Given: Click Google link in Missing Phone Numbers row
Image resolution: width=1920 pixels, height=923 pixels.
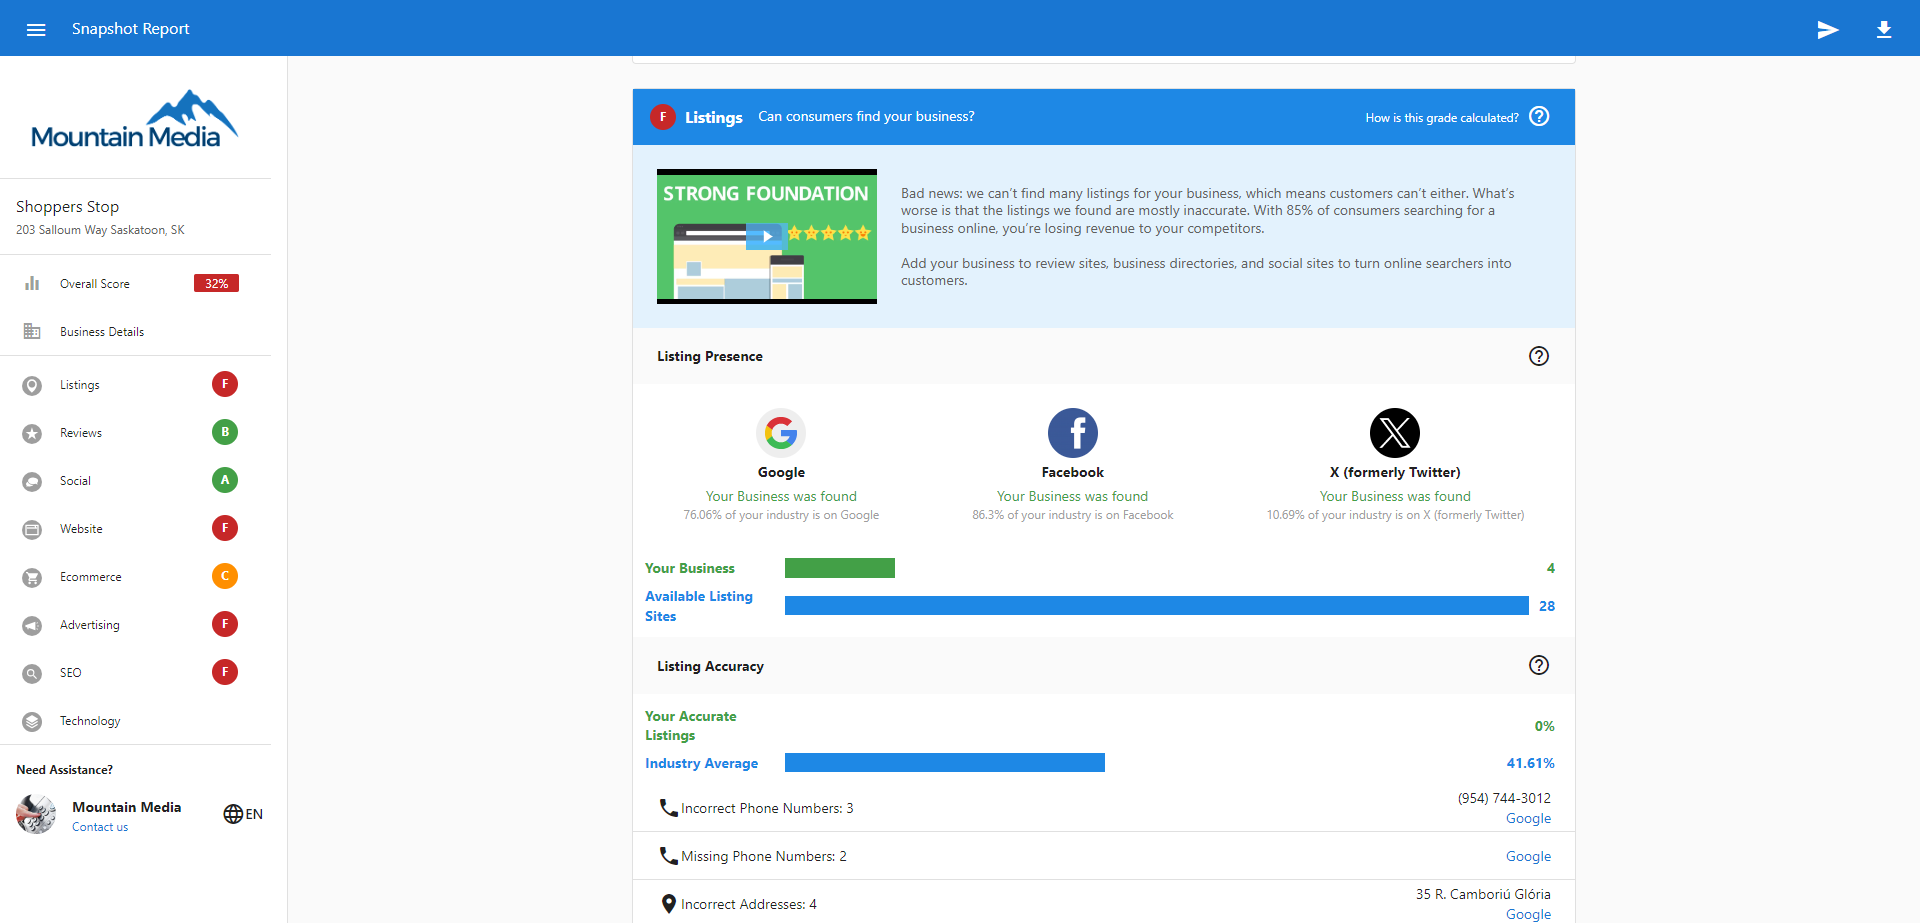Looking at the screenshot, I should pos(1528,856).
